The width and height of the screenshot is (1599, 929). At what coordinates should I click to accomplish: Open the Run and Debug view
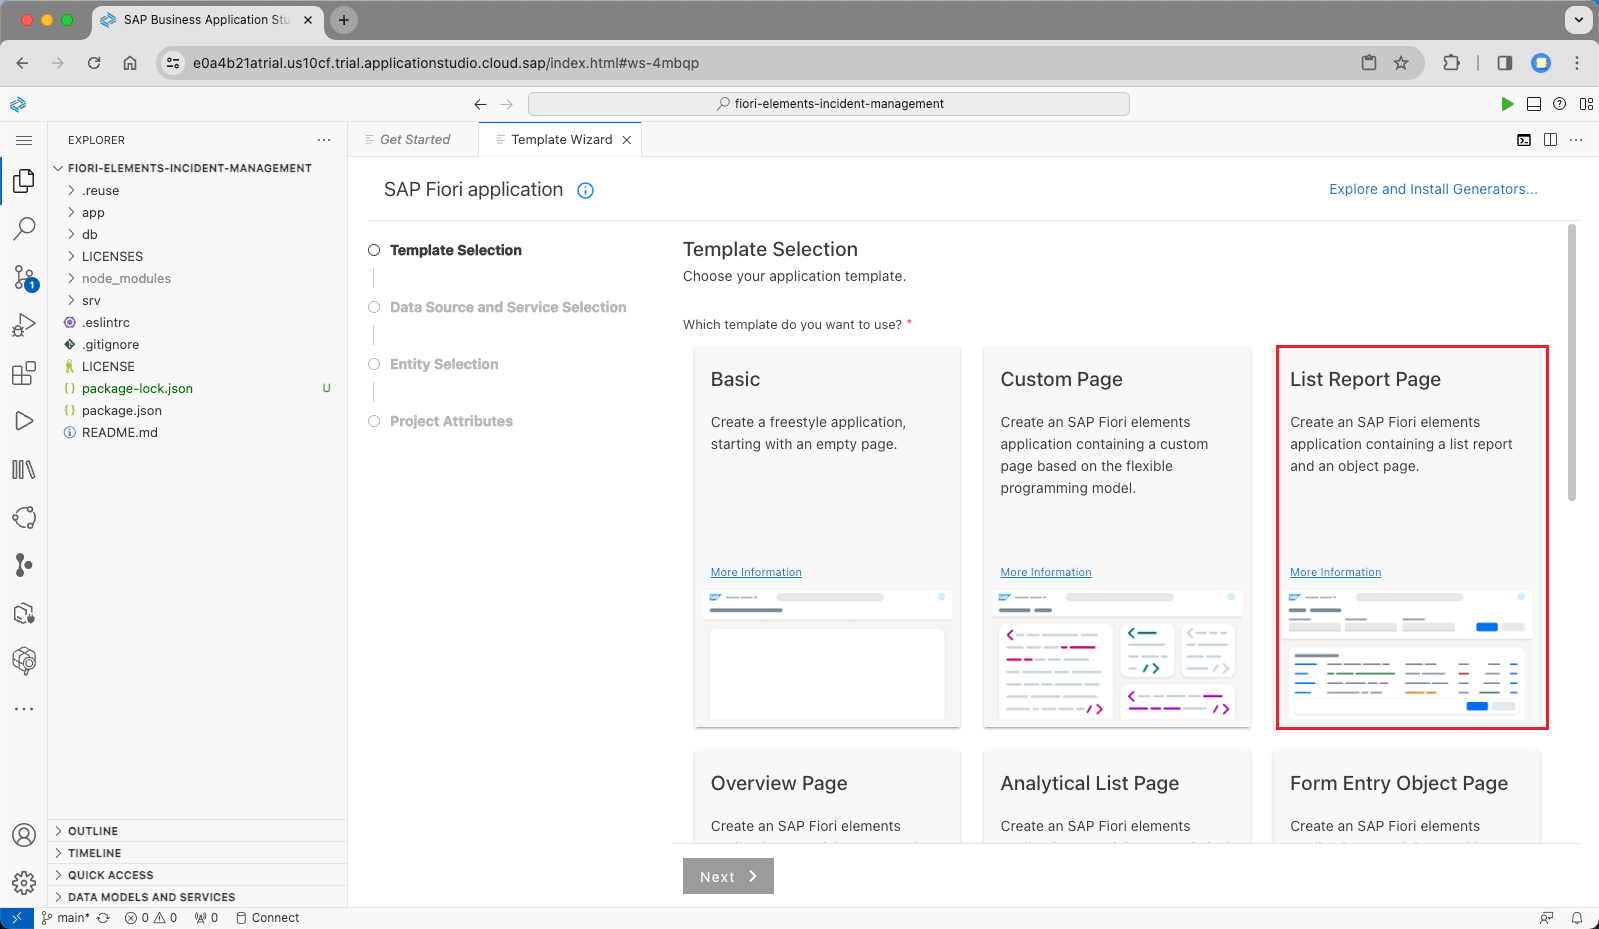click(x=24, y=325)
